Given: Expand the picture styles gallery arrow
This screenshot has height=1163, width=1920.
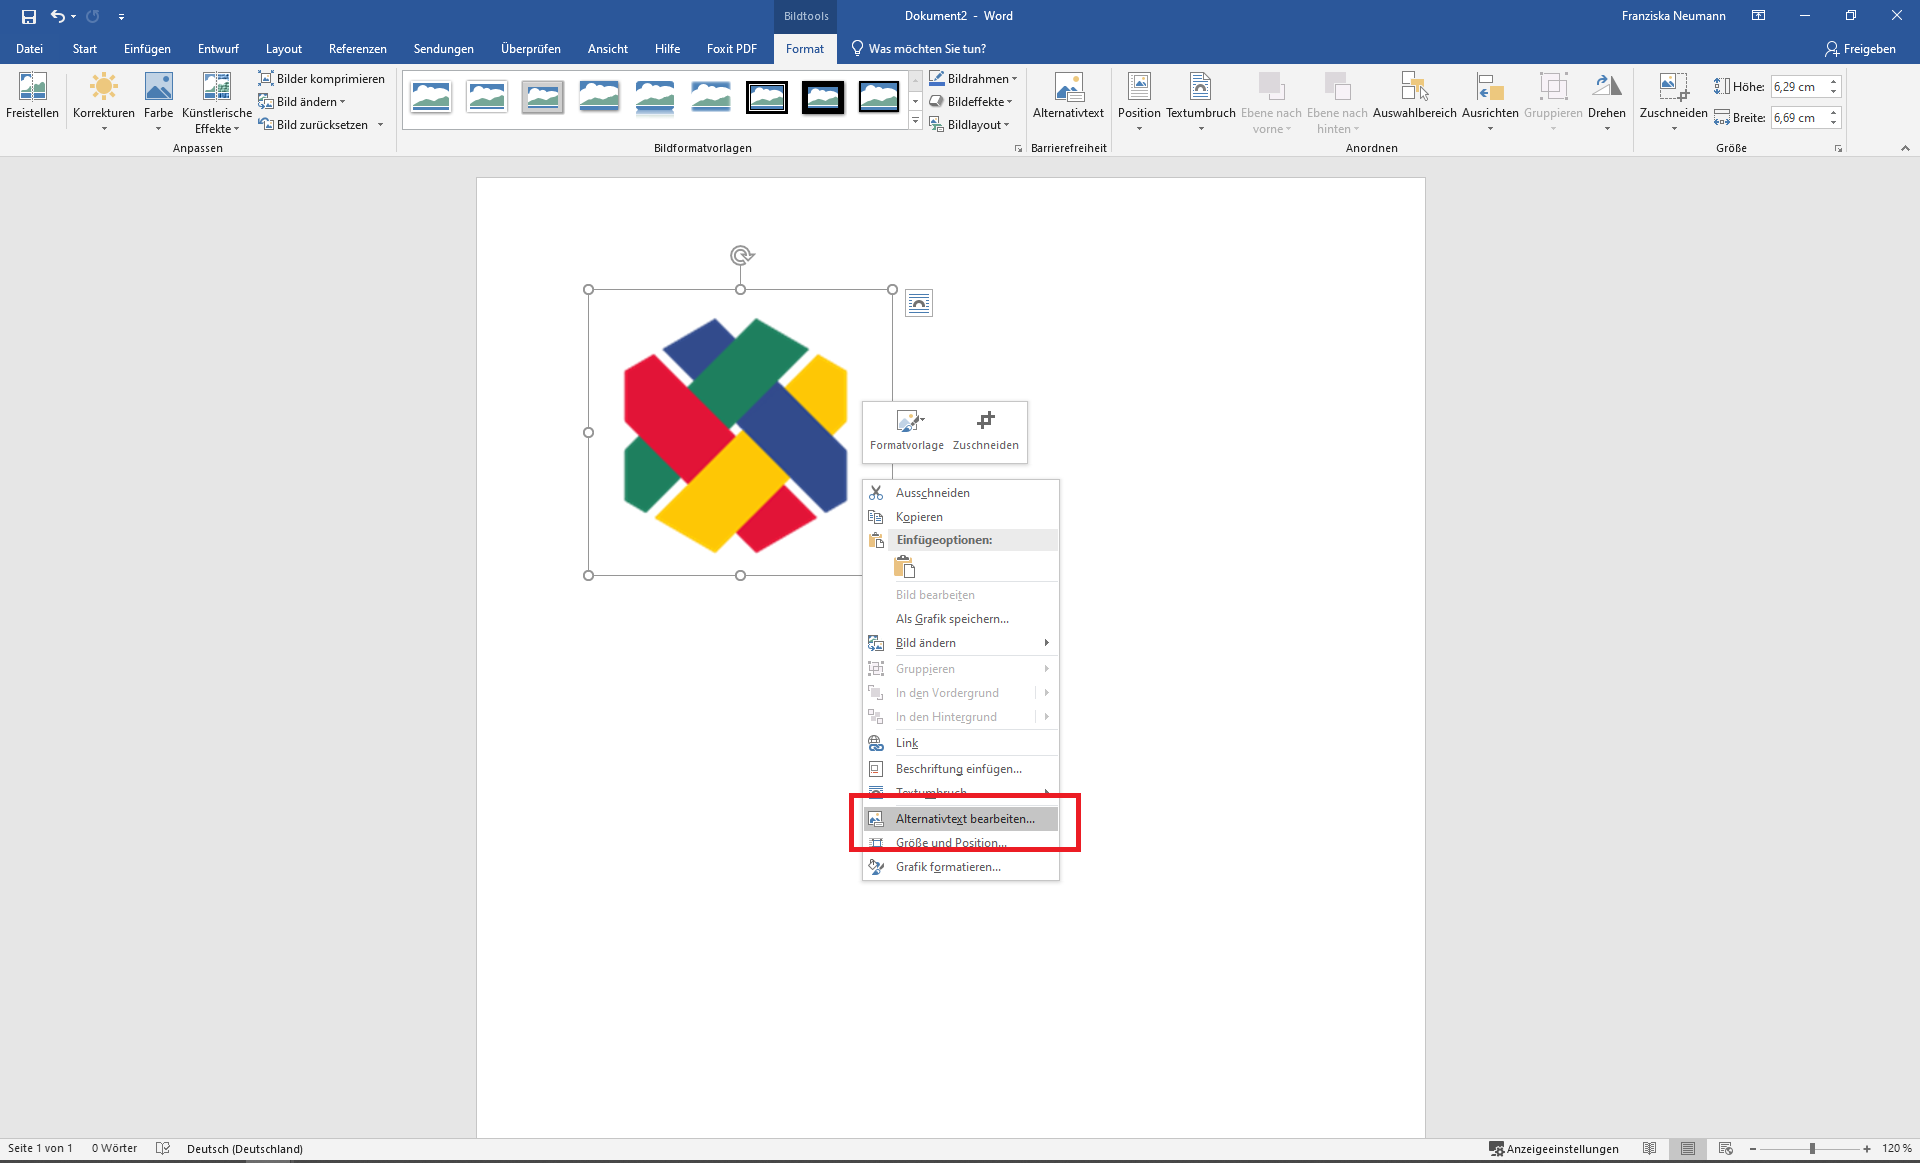Looking at the screenshot, I should pyautogui.click(x=915, y=121).
